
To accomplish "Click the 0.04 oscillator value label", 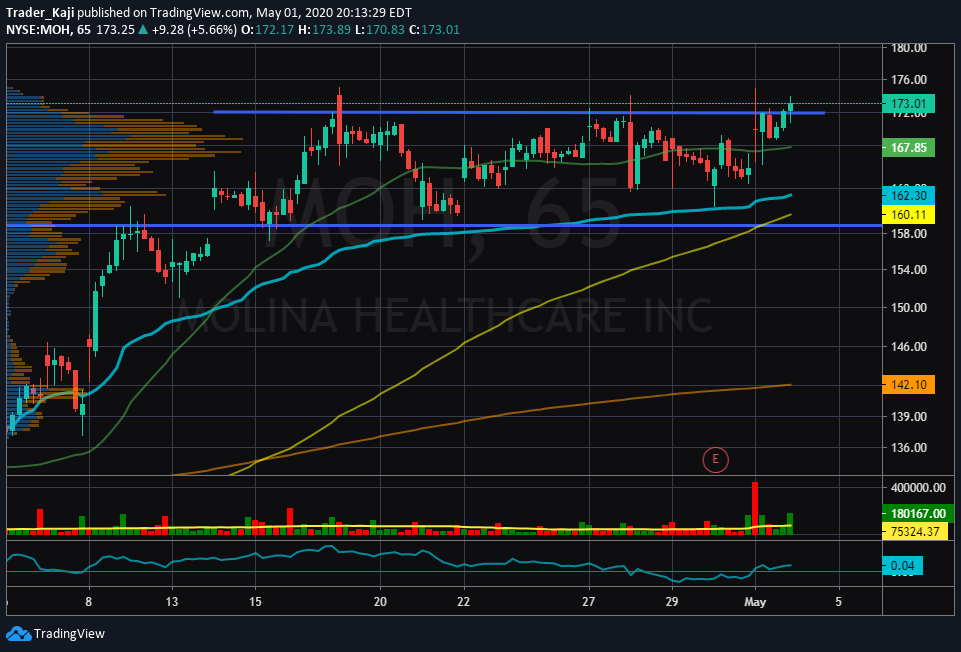I will coord(902,566).
